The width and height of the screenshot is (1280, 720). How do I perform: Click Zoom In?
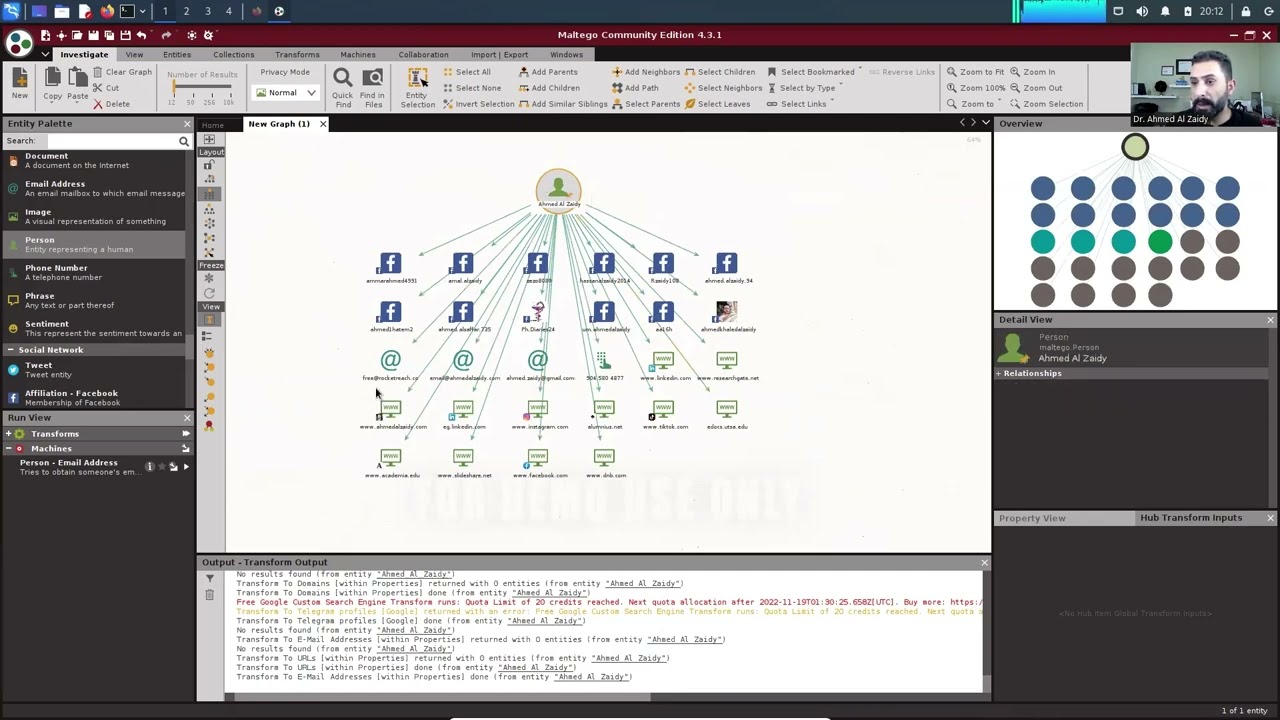click(1032, 72)
